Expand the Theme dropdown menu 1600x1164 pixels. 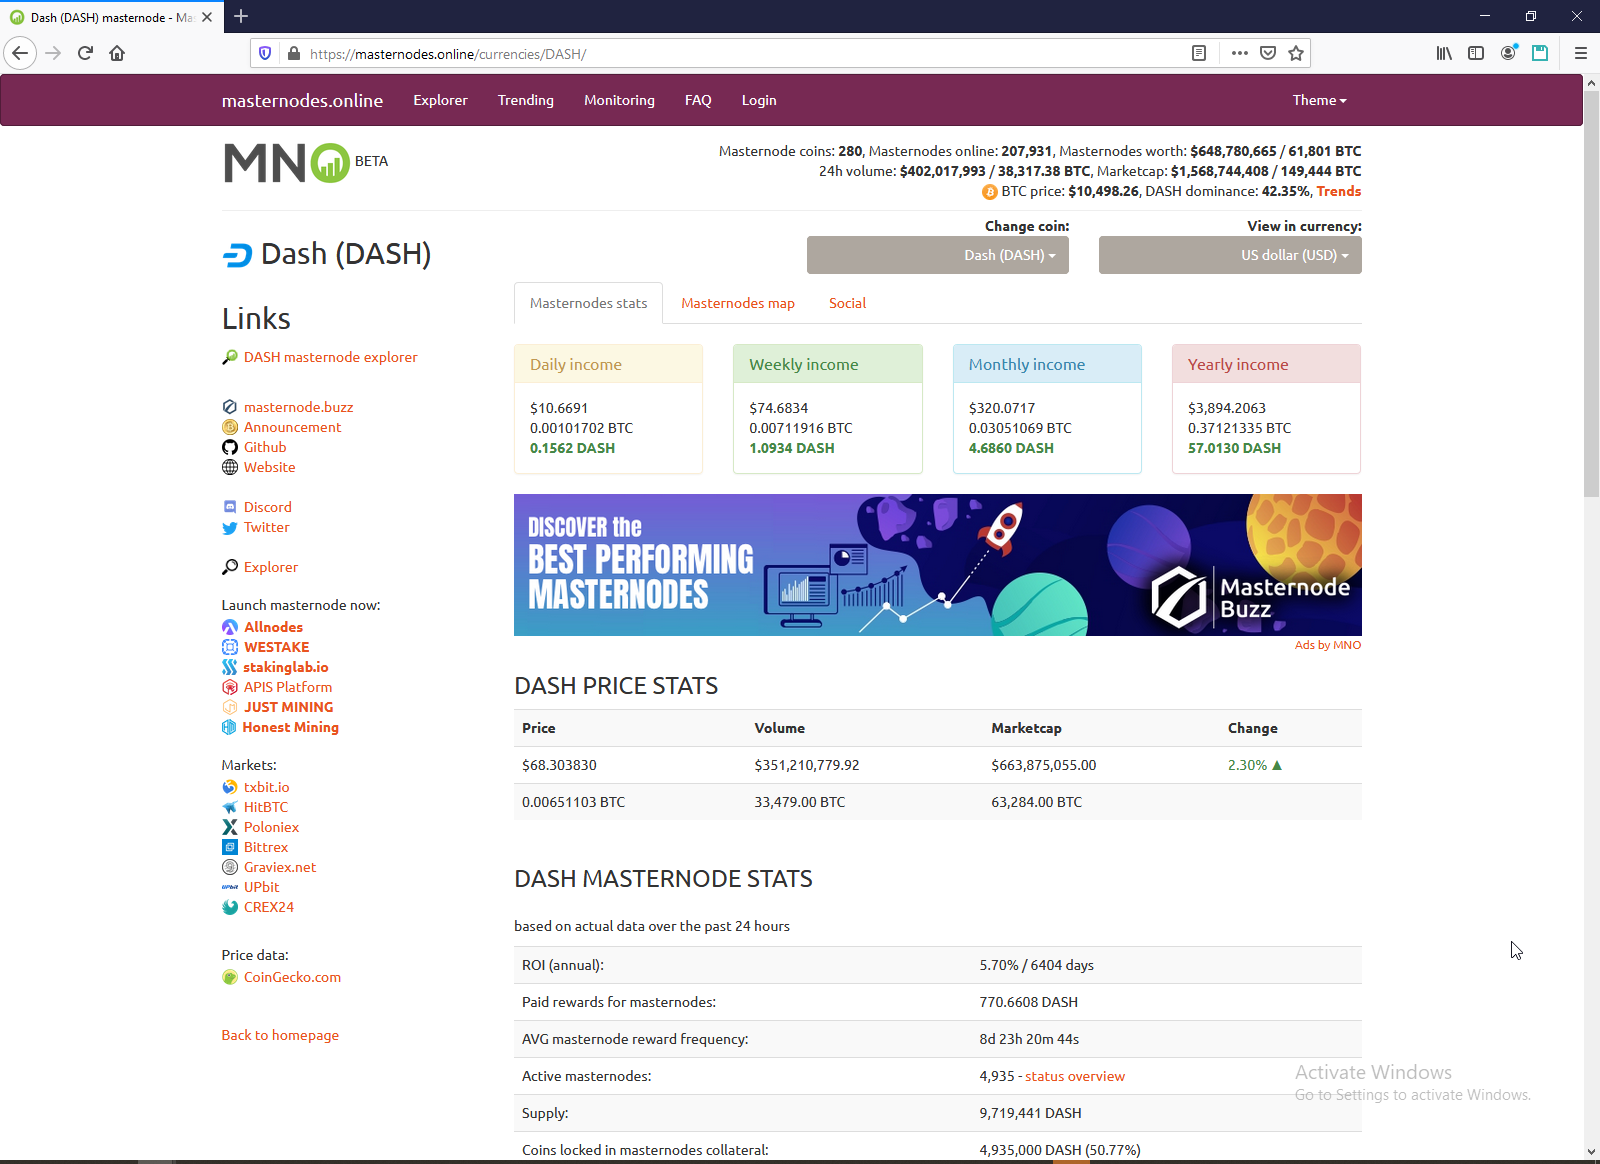[1319, 100]
